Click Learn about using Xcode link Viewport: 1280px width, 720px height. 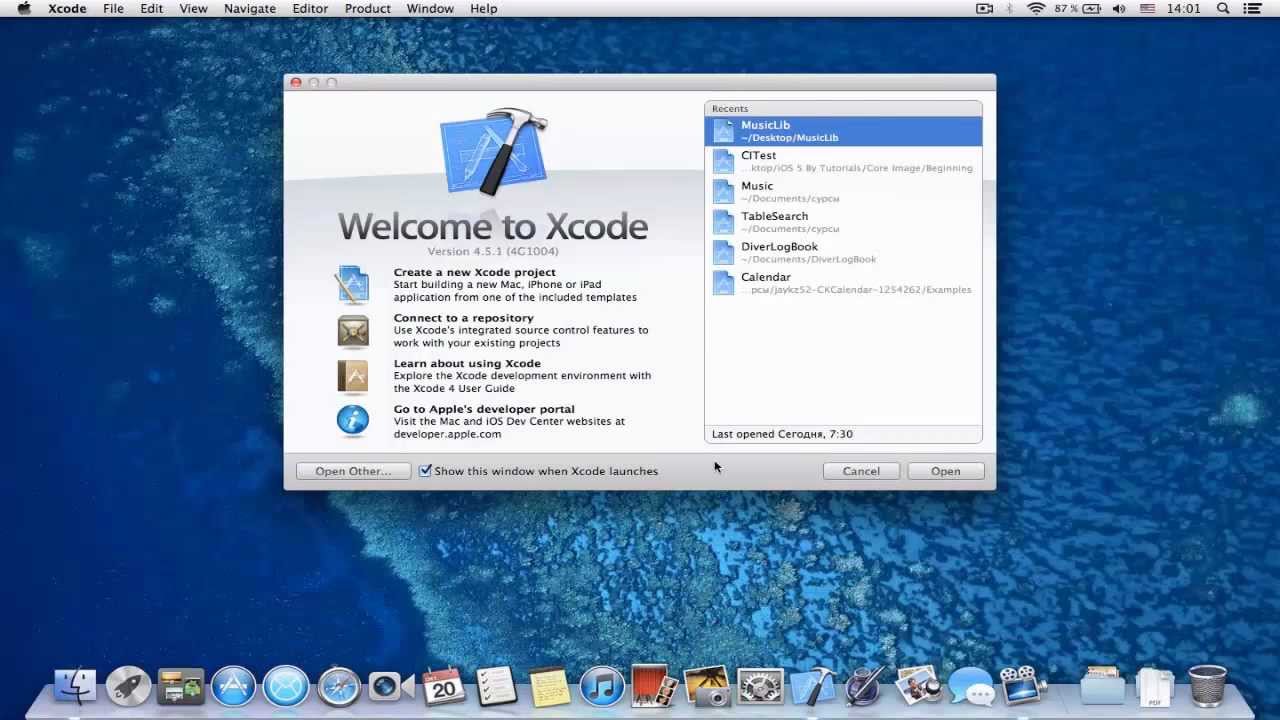coord(467,364)
